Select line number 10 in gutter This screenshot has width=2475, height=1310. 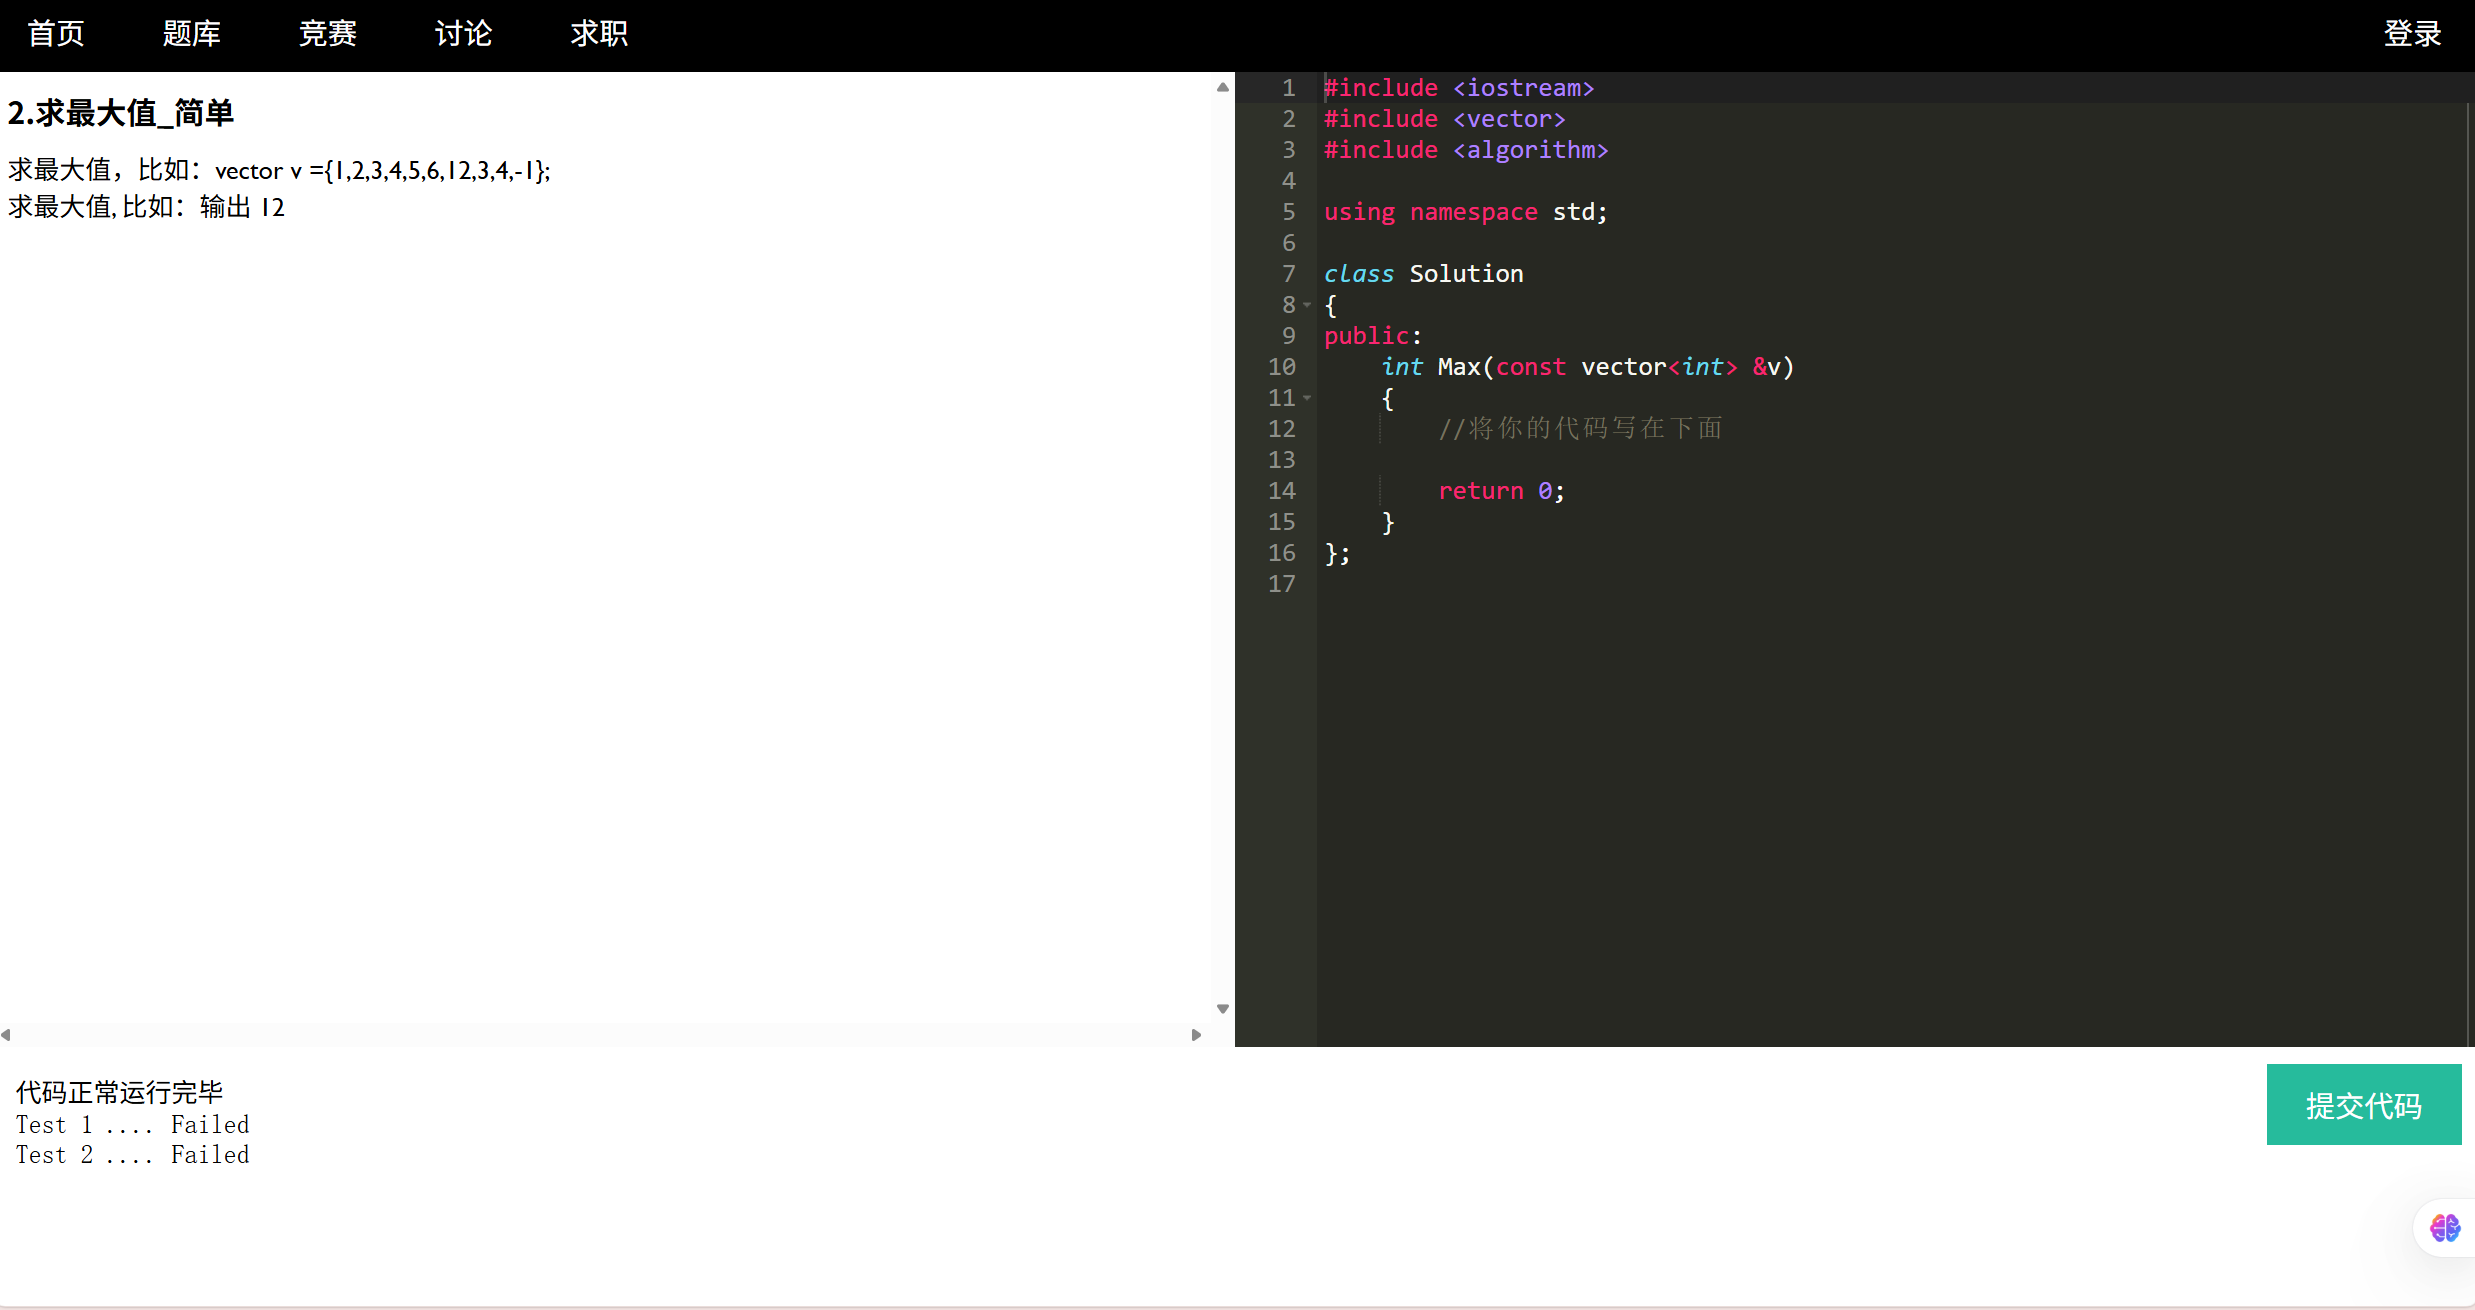(1281, 367)
